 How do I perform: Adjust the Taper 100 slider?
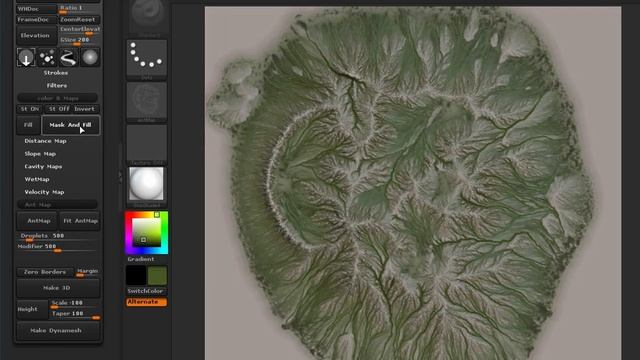(75, 314)
